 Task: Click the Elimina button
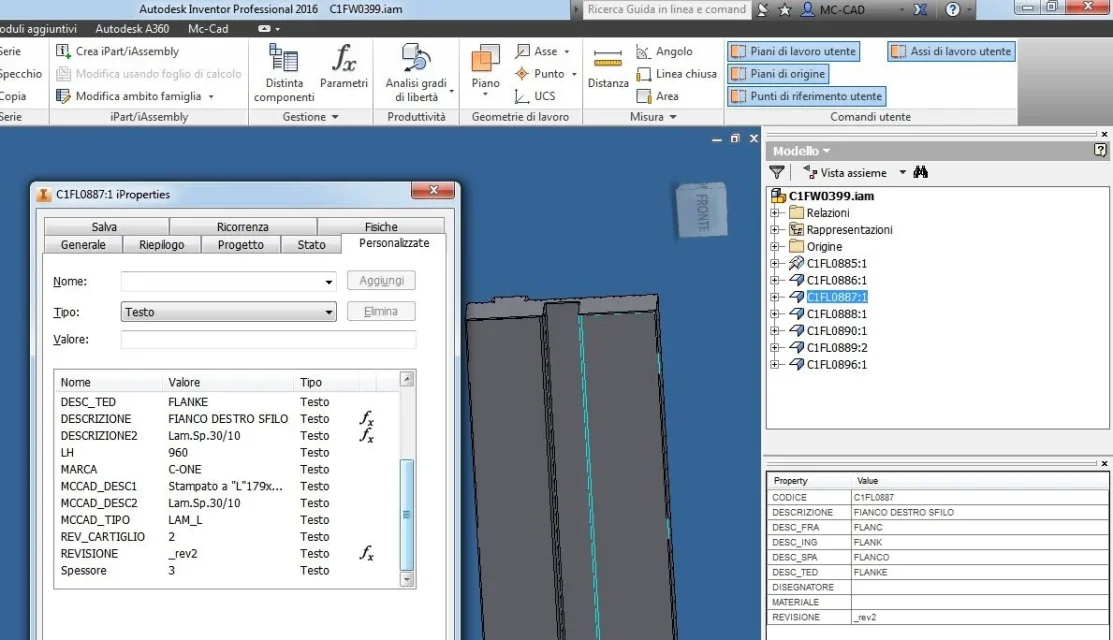[381, 311]
